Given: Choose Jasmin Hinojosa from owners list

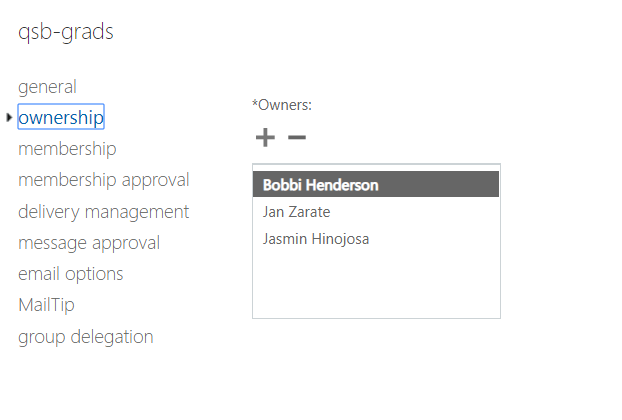Looking at the screenshot, I should click(x=316, y=239).
